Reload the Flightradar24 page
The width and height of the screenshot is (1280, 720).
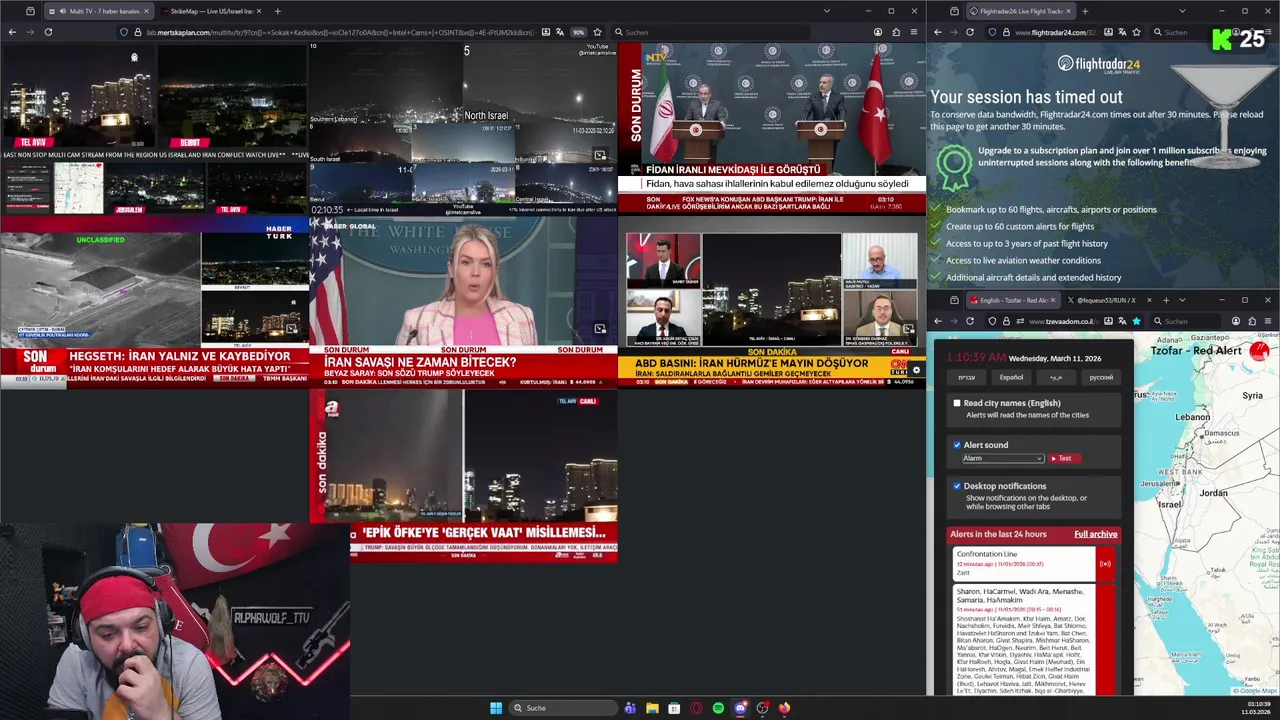pyautogui.click(x=970, y=32)
